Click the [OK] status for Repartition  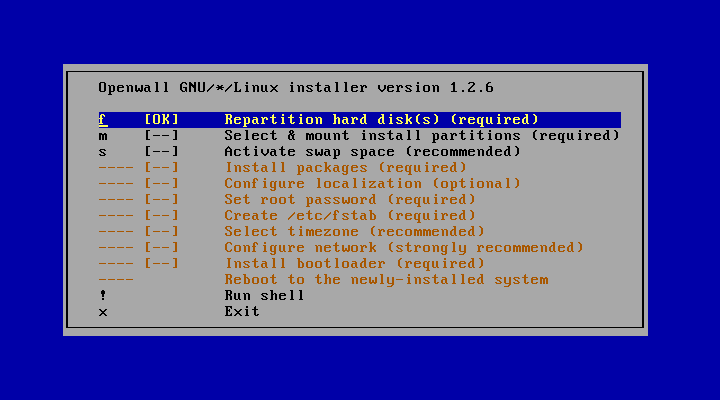[x=161, y=120]
